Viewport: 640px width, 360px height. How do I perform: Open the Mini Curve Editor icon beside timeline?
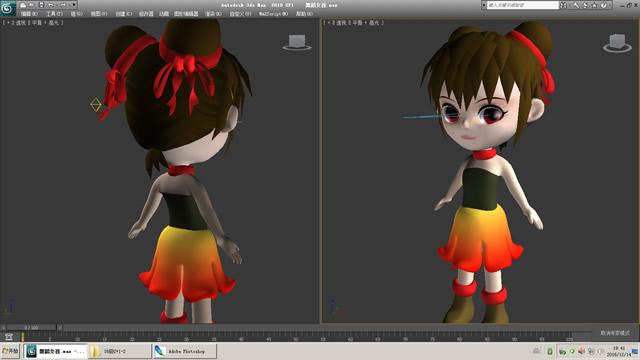[9, 337]
